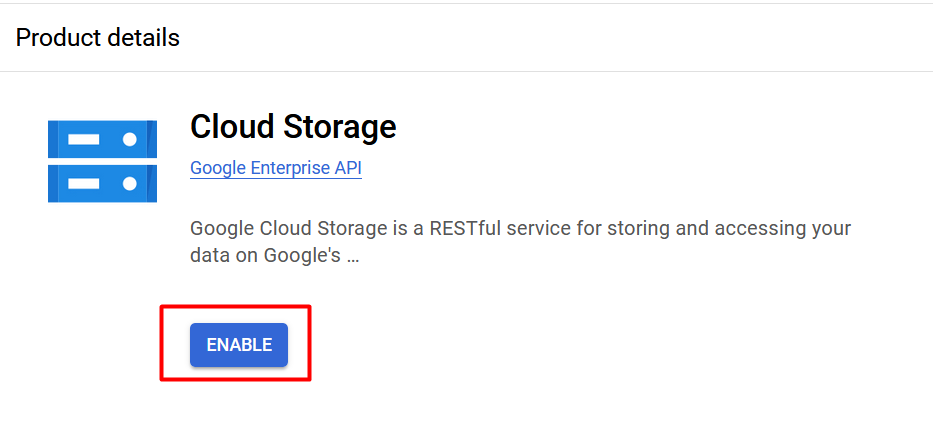
Task: Click white circle on upper drive bar
Action: 130,139
